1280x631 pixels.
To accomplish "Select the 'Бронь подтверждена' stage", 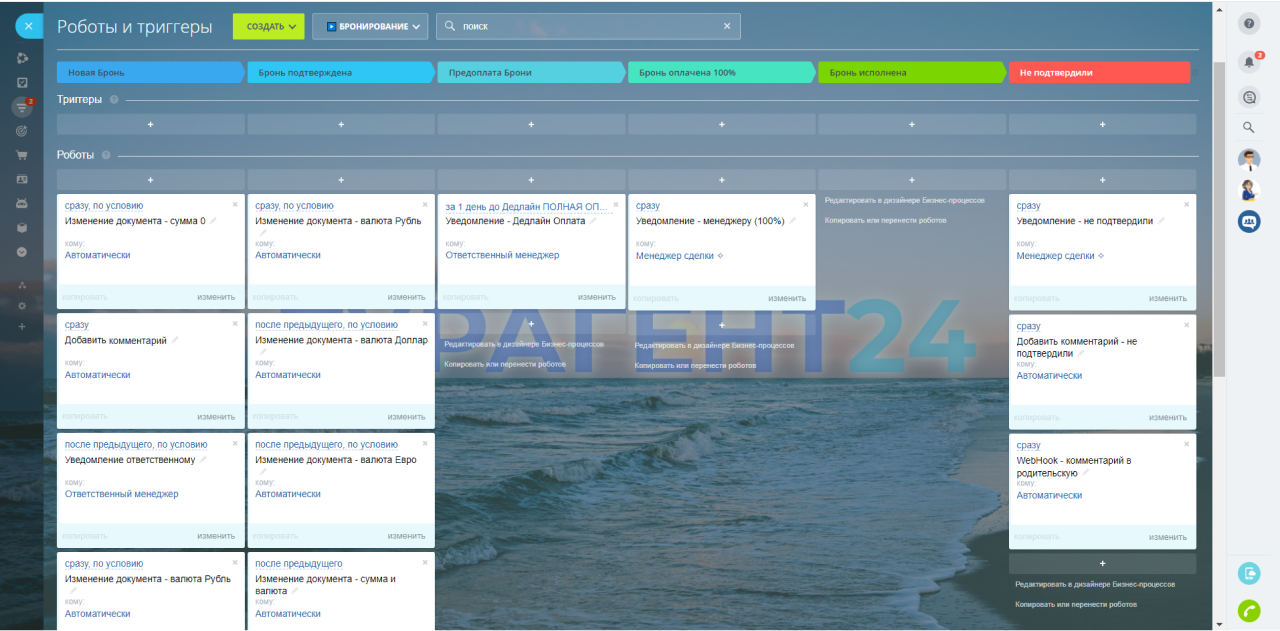I will pos(340,72).
